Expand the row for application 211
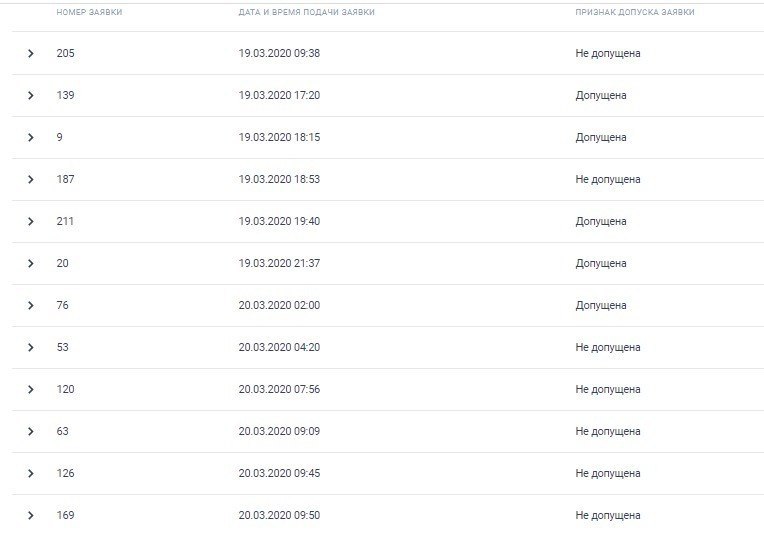Screen dimensions: 764x533 [31, 221]
